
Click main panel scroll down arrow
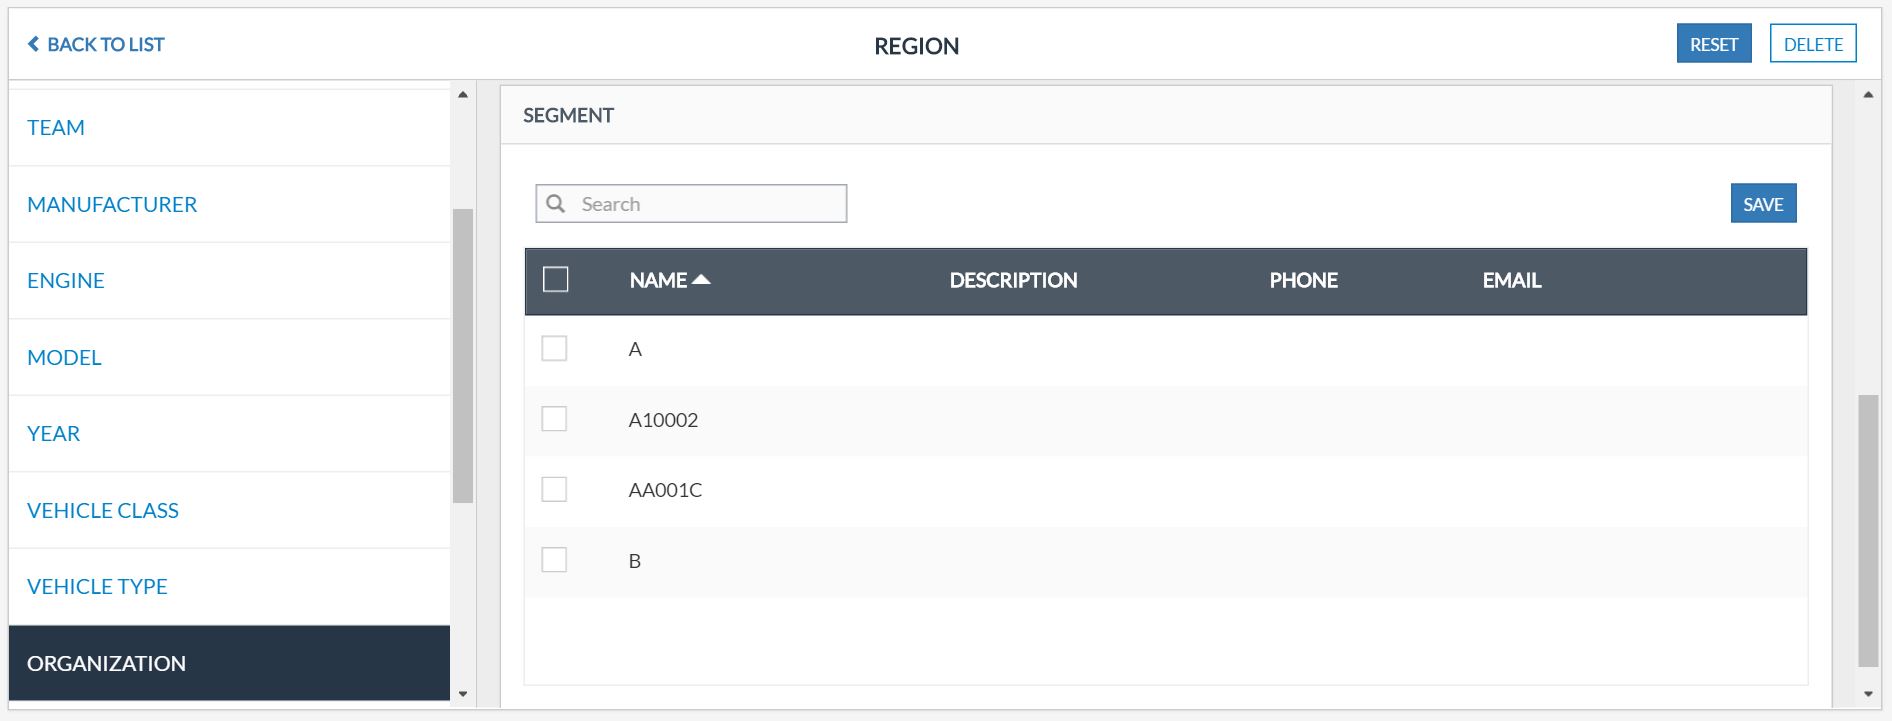1868,693
